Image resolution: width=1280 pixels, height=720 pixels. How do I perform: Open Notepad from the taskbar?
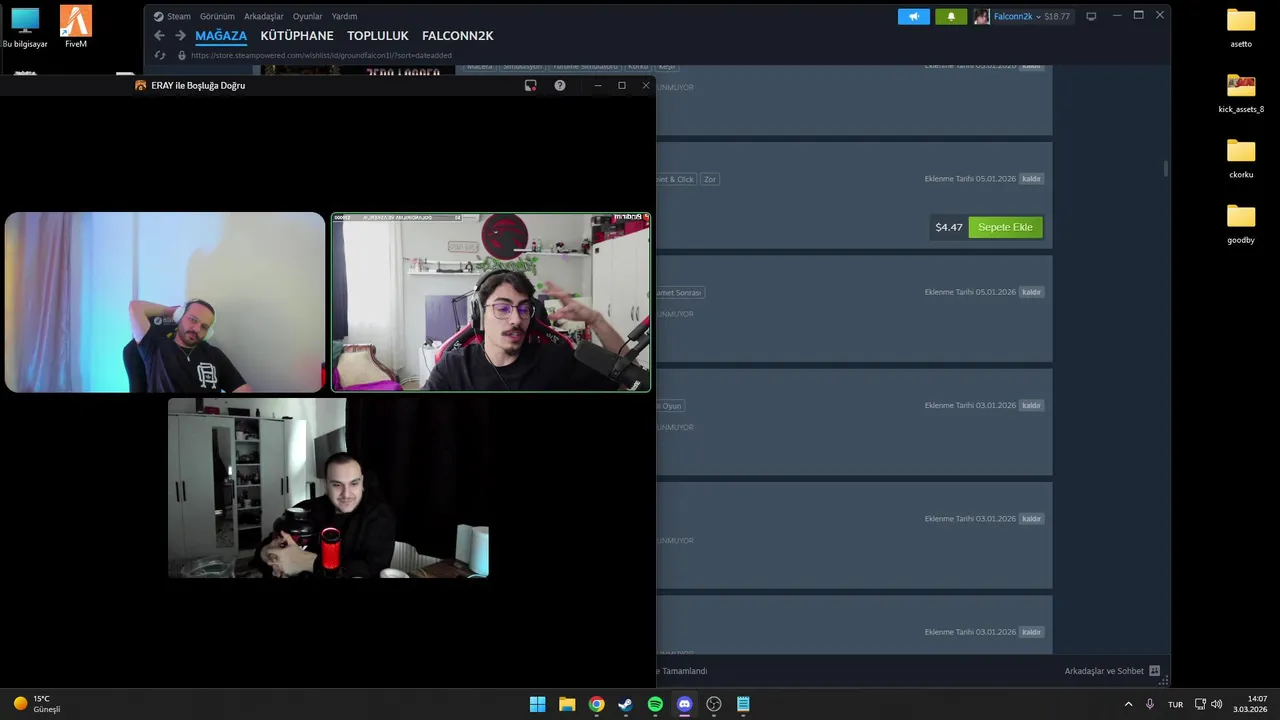(743, 704)
